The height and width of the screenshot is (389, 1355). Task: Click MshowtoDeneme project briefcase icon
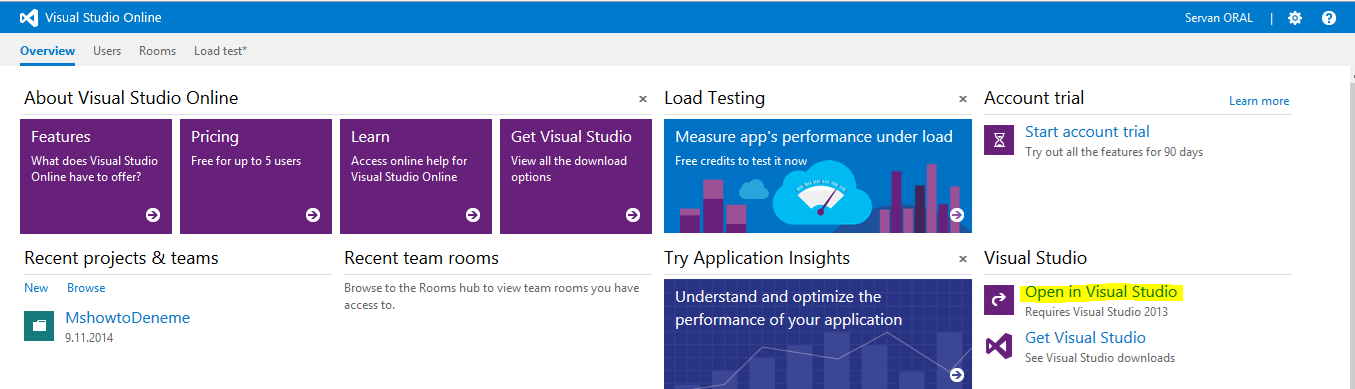pos(40,326)
